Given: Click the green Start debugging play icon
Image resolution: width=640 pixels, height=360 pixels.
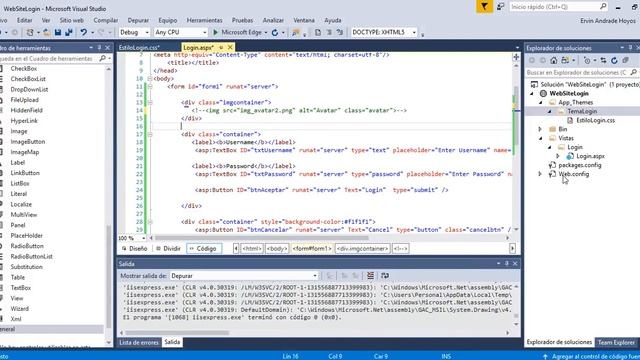Looking at the screenshot, I should pos(216,32).
